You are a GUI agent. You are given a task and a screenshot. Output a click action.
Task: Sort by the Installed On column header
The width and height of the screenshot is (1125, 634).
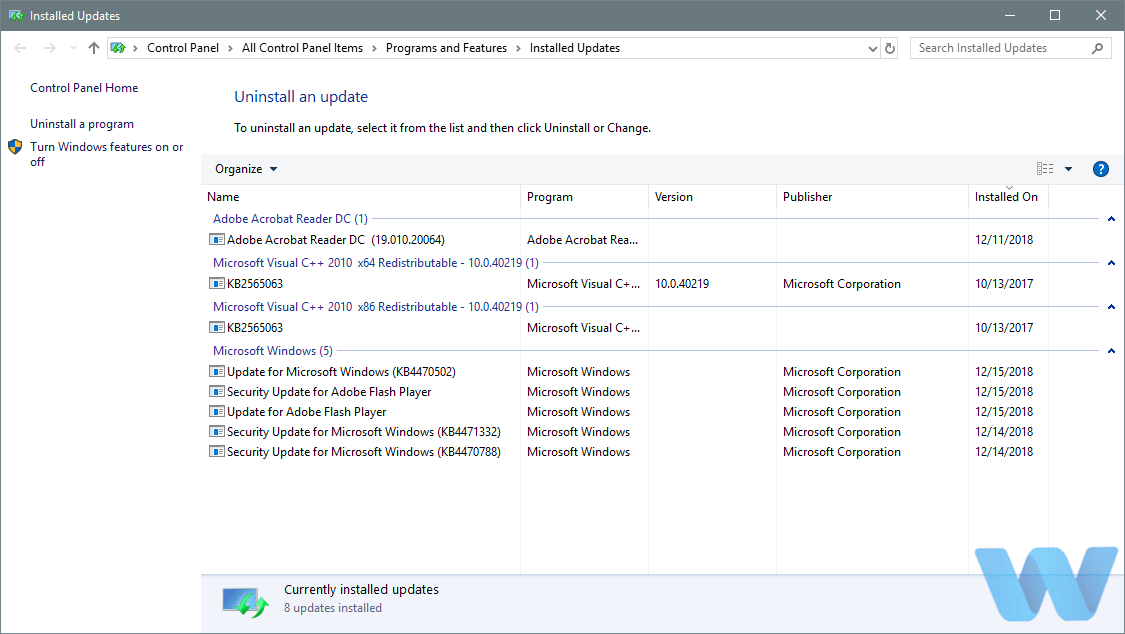[x=1006, y=197]
